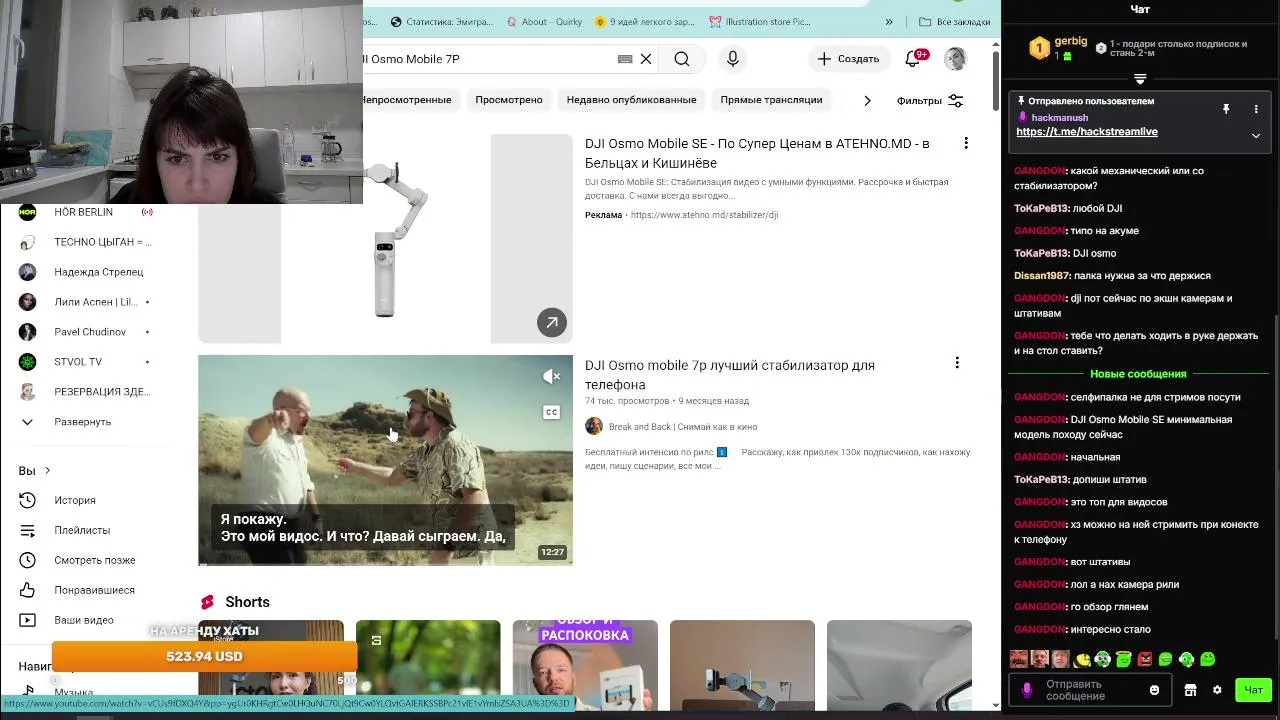The image size is (1280, 720).
Task: Open the DJI Osmo mobile 7p лучший стабилизатор video title
Action: pos(730,375)
